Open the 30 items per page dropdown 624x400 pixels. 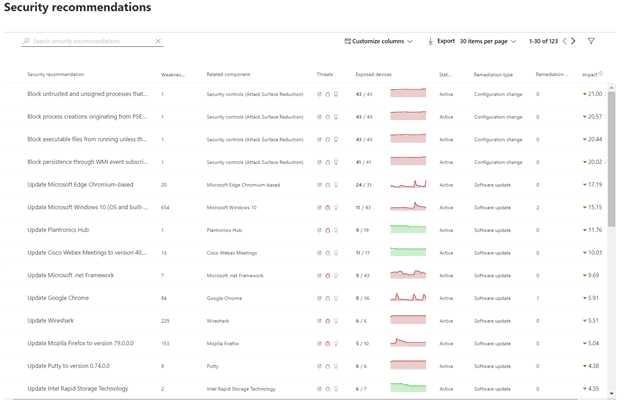click(488, 41)
